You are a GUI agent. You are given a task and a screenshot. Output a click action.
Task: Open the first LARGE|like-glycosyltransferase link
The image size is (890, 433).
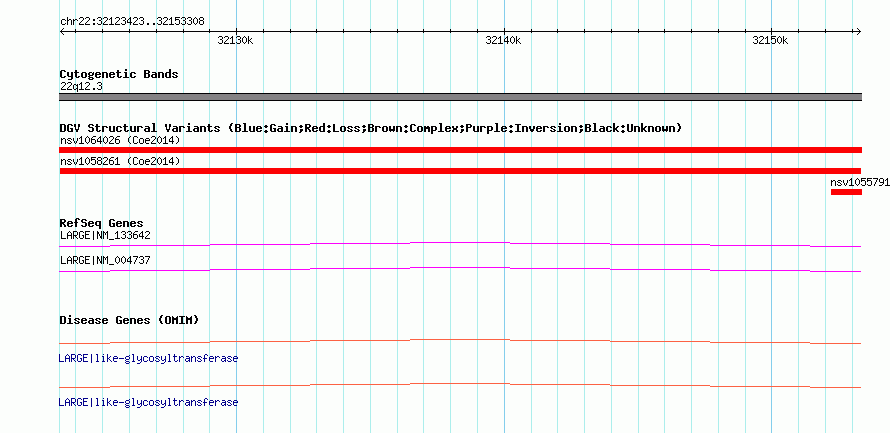click(x=148, y=359)
